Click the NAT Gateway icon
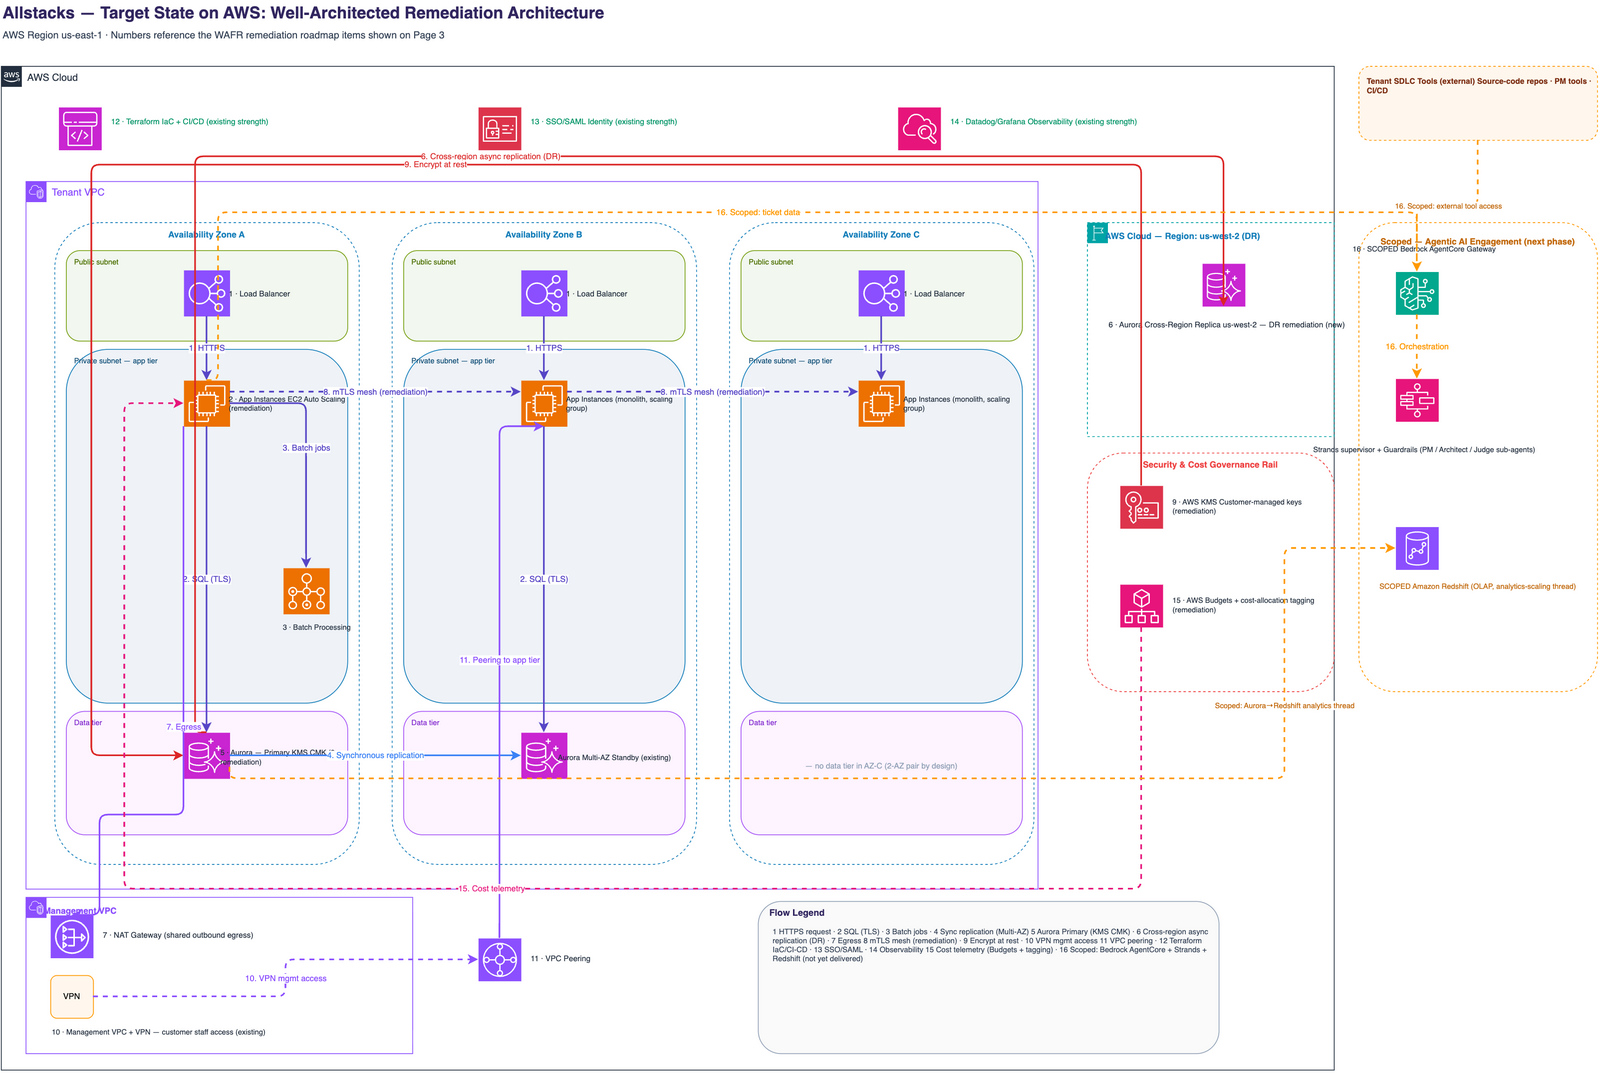Image resolution: width=1600 pixels, height=1073 pixels. click(72, 936)
